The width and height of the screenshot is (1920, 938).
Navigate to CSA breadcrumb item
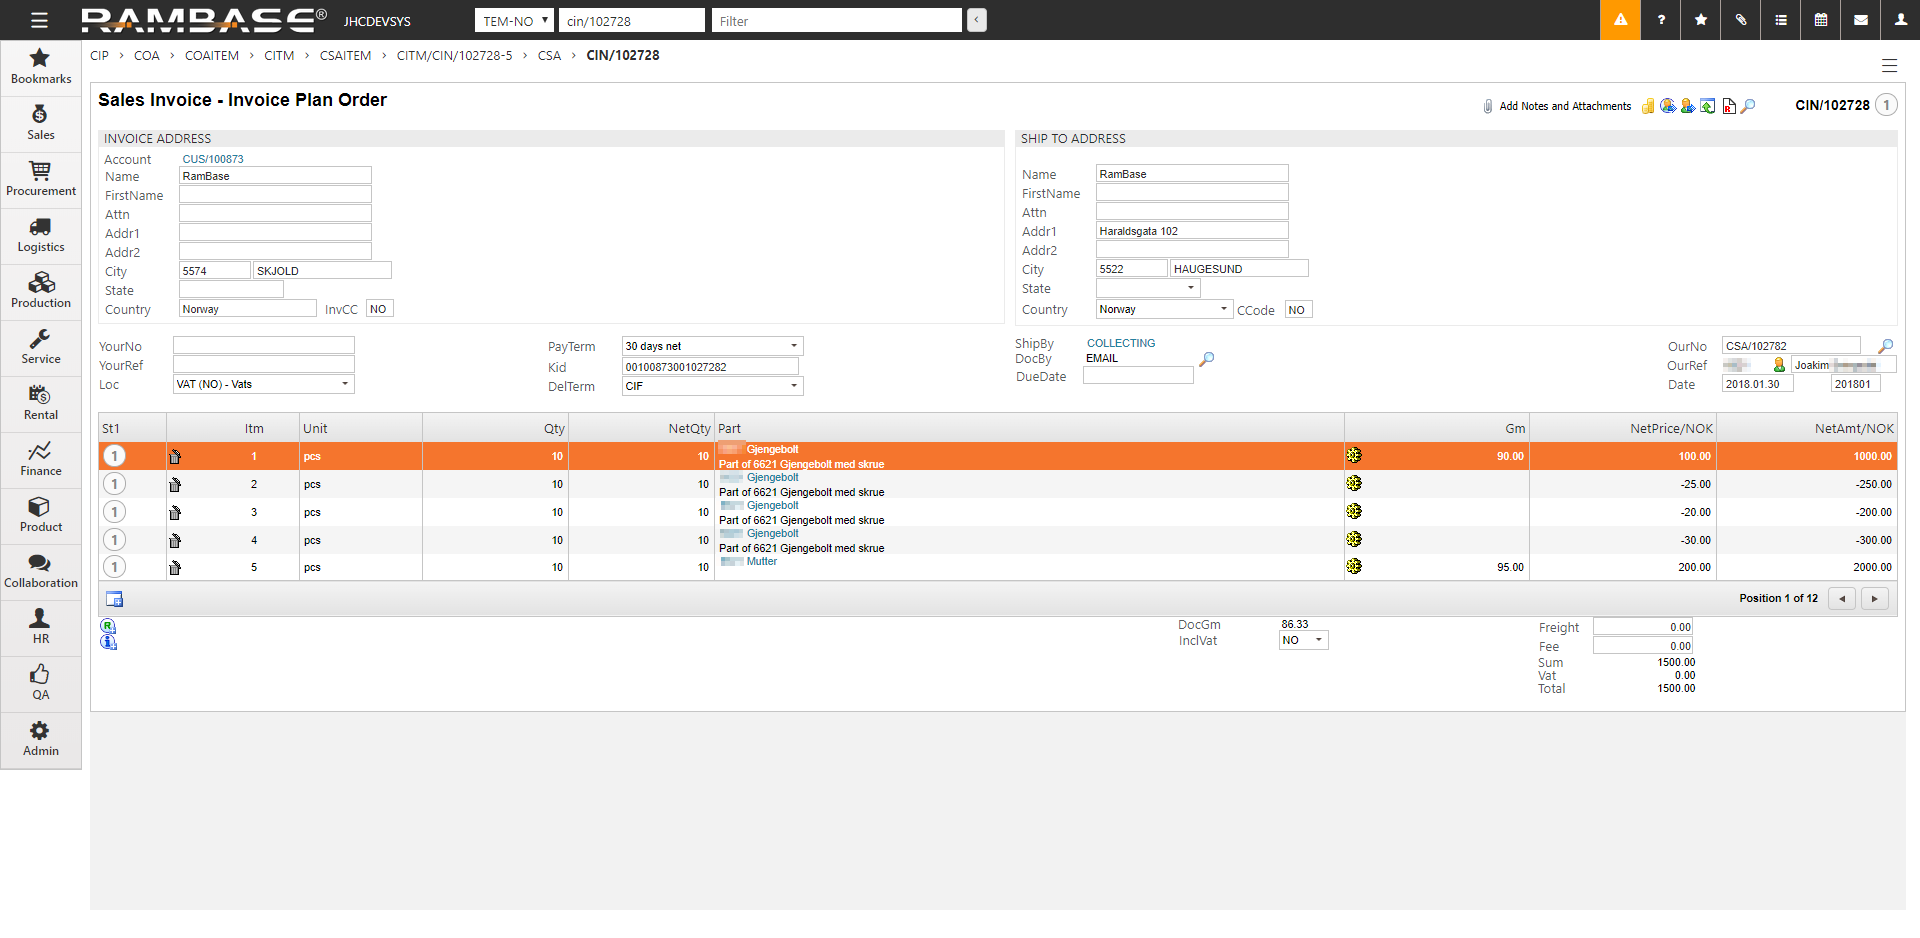[549, 56]
